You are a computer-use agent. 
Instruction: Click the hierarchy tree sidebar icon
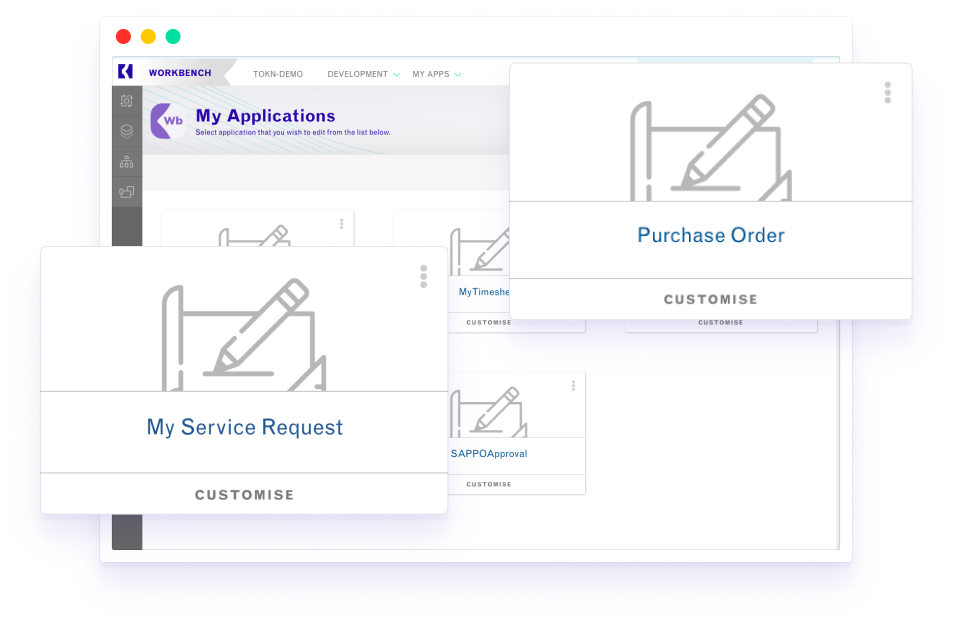[x=126, y=162]
